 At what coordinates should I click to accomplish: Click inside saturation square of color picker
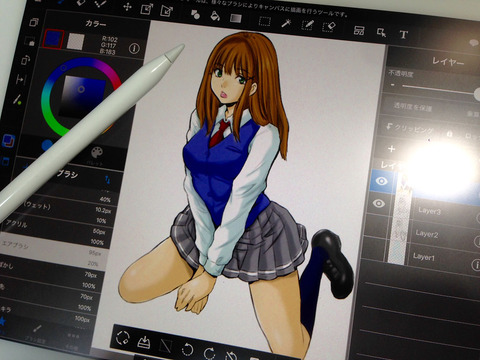[83, 96]
